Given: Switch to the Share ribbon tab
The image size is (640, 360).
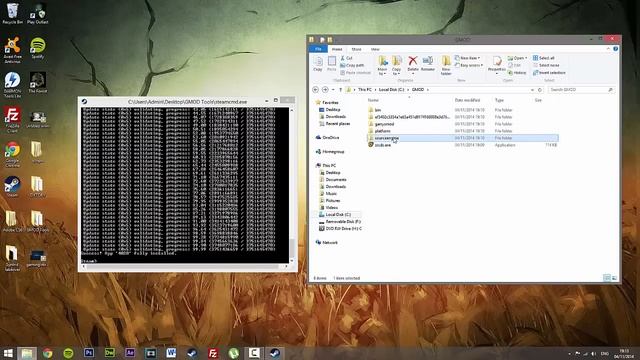Looking at the screenshot, I should pos(356,49).
